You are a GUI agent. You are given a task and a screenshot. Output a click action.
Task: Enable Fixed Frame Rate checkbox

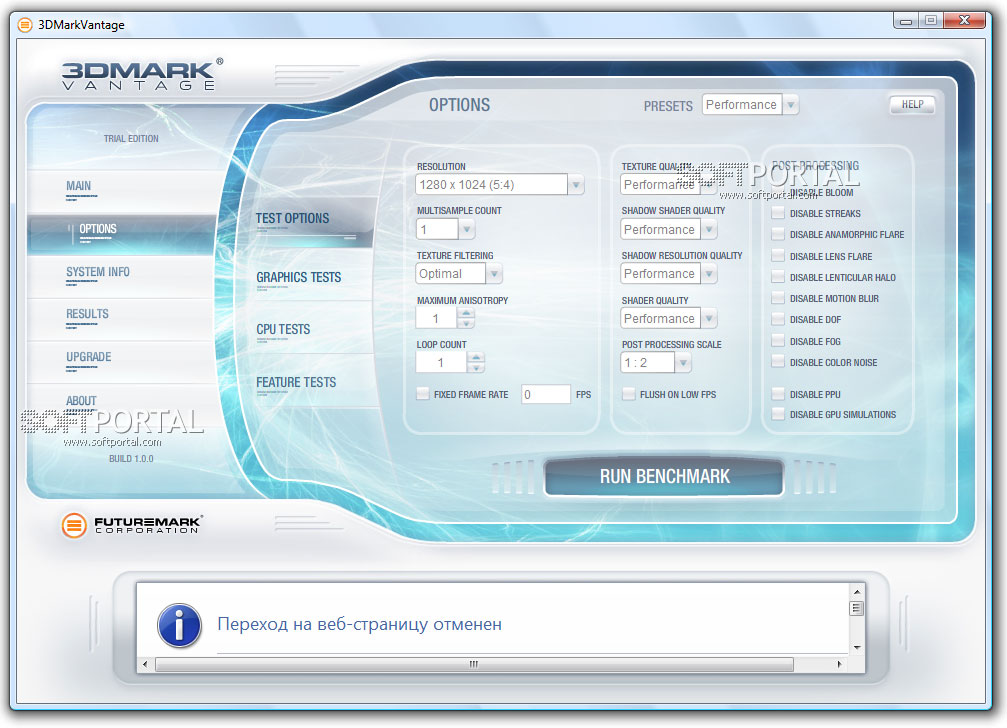[423, 394]
